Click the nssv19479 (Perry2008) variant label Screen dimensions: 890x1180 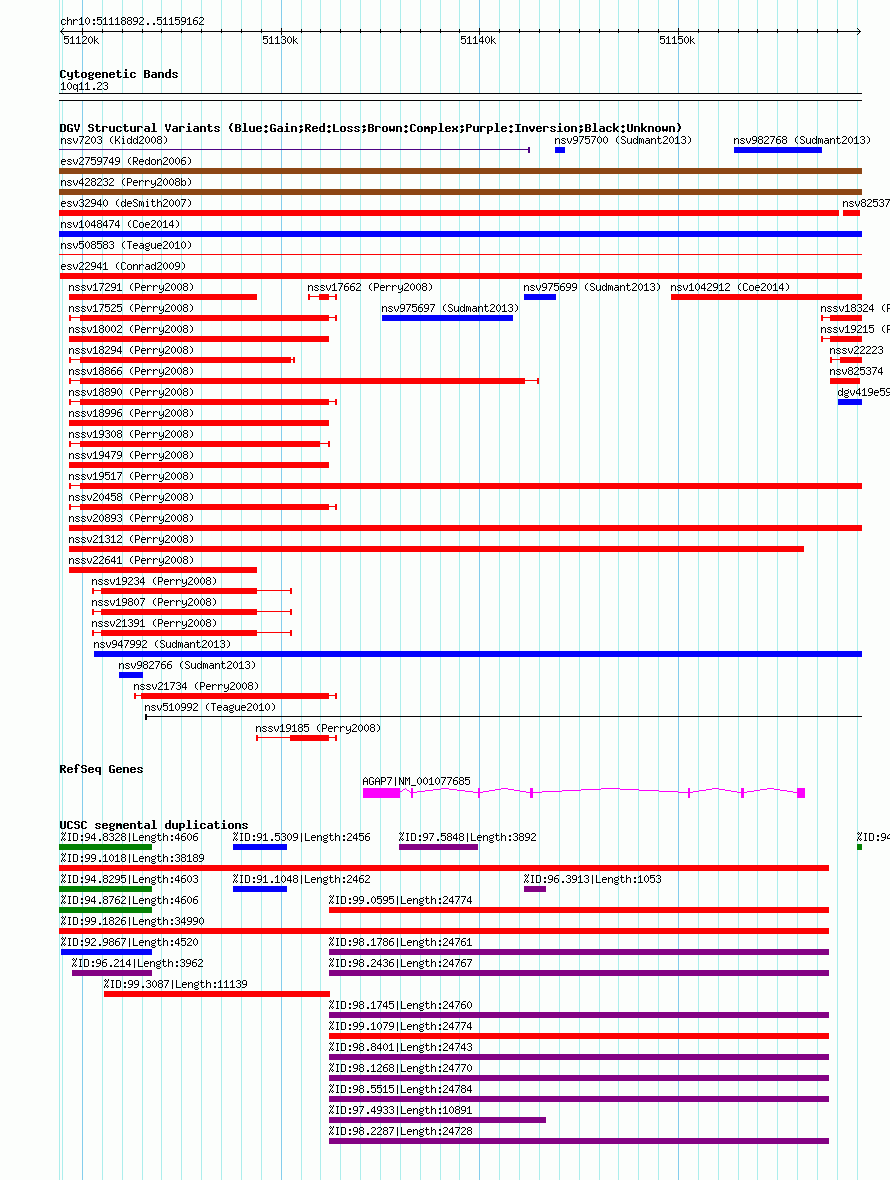coord(131,456)
